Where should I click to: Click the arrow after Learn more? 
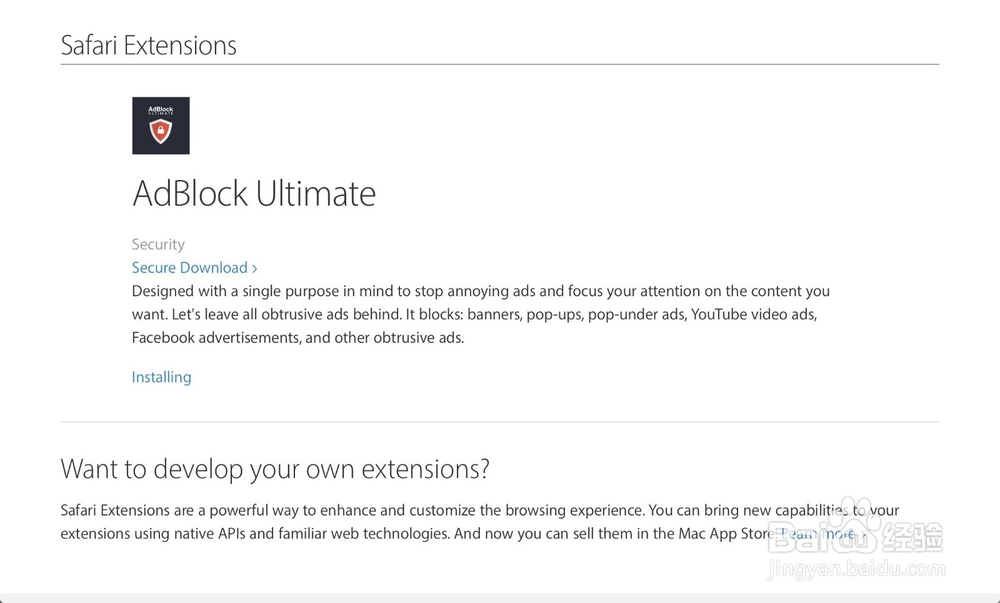click(864, 535)
